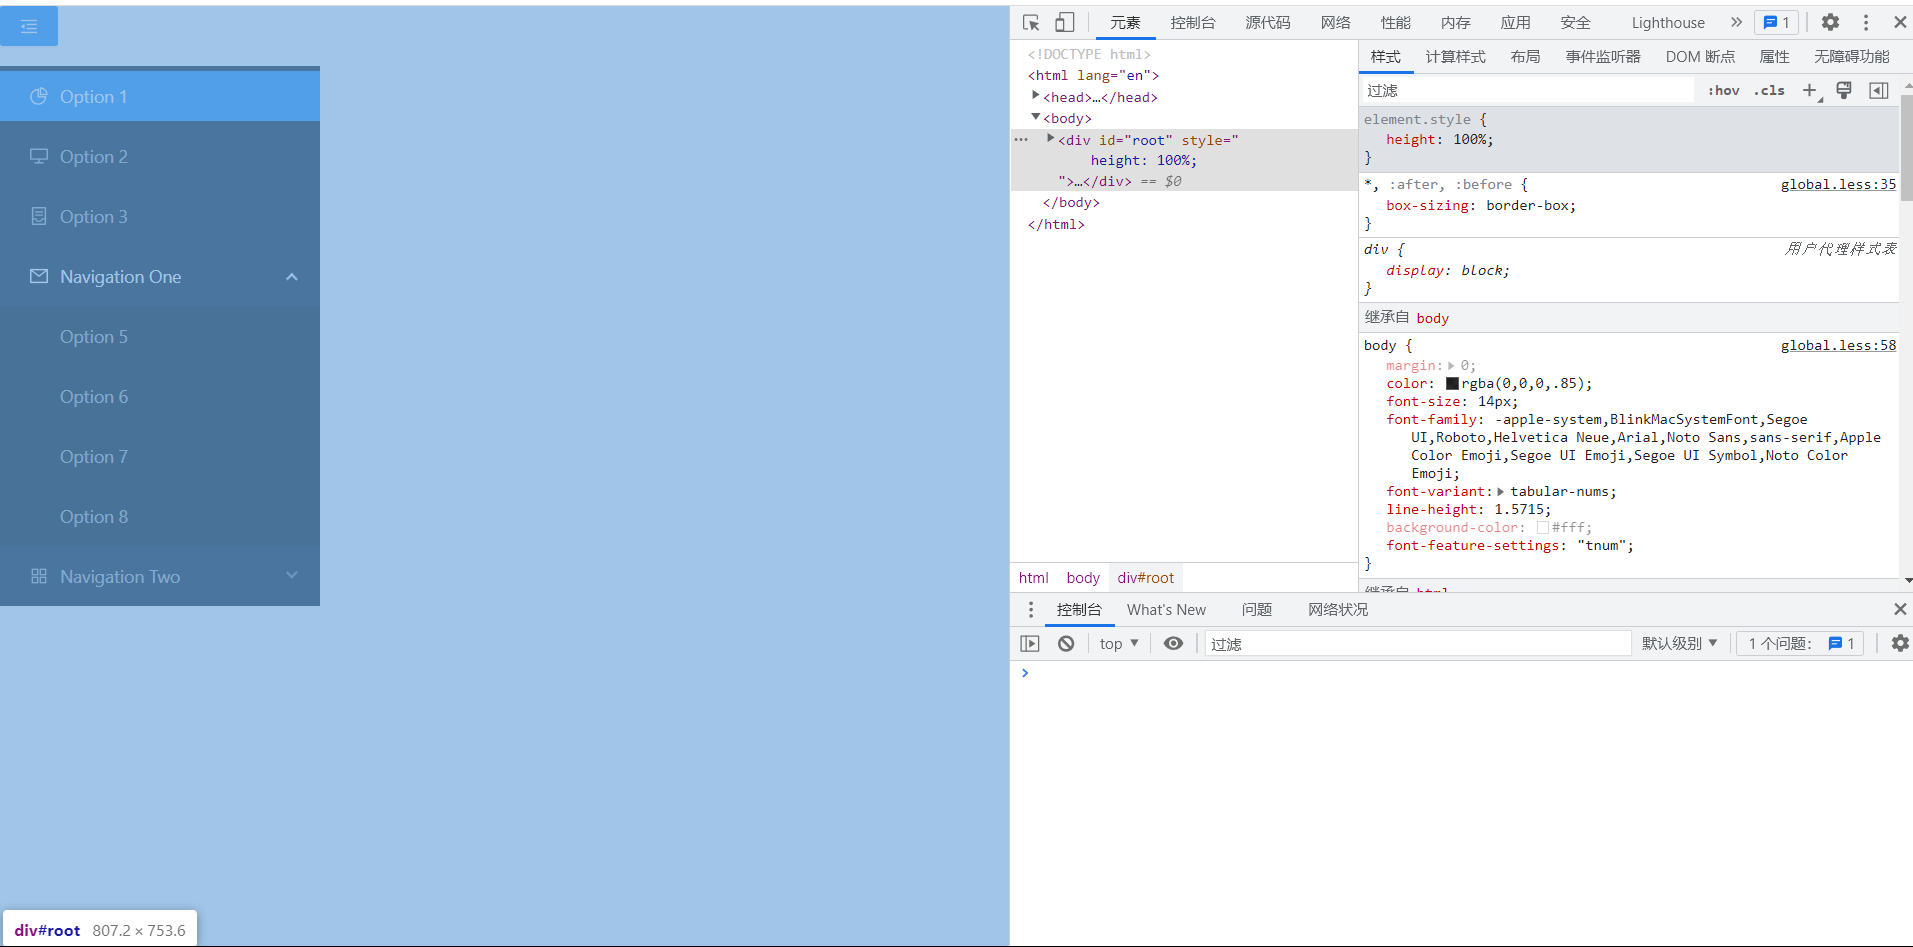Select body in the breadcrumb bar
The width and height of the screenshot is (1913, 947).
coord(1083,578)
